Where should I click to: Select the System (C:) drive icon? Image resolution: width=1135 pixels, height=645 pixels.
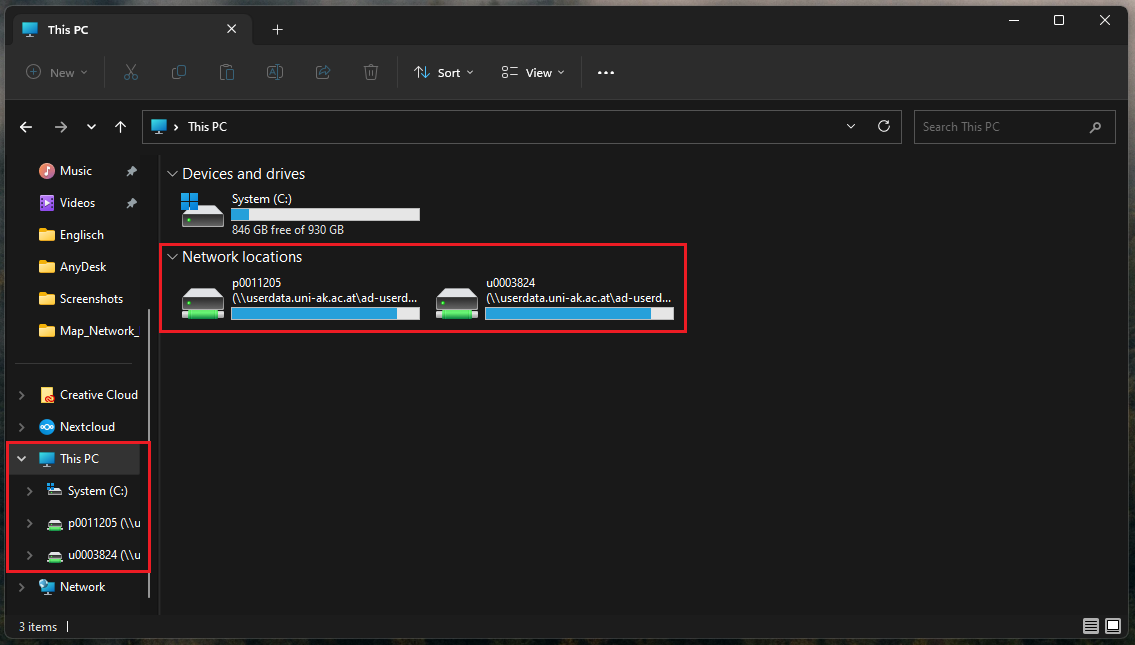[202, 211]
